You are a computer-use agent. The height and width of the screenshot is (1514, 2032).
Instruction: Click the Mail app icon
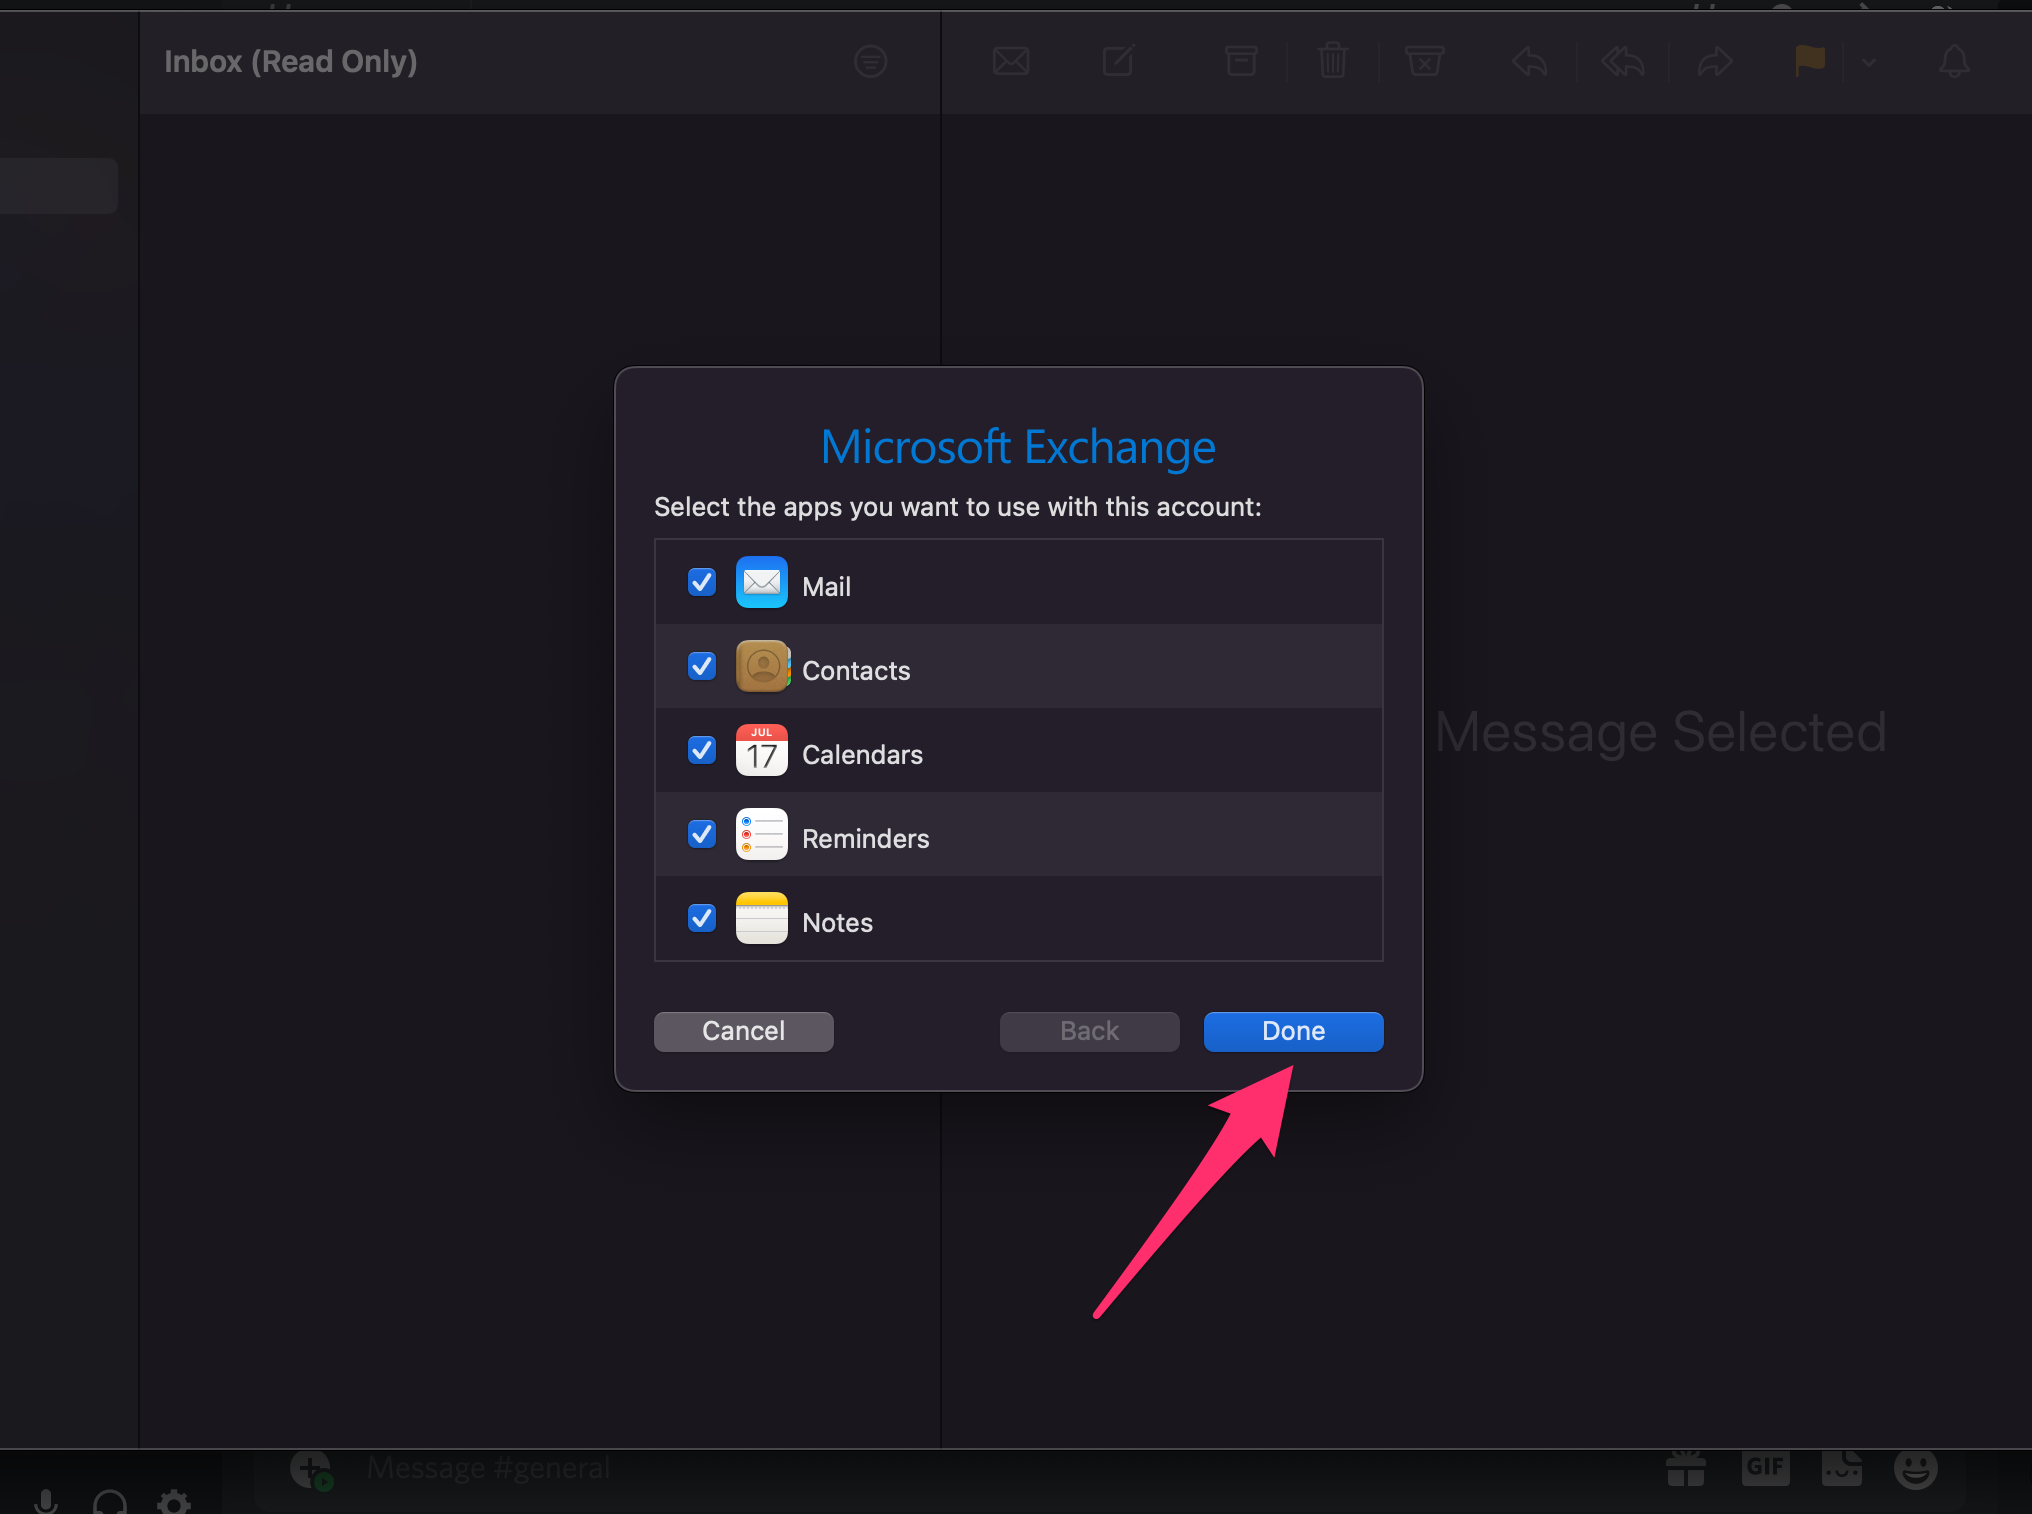tap(762, 582)
